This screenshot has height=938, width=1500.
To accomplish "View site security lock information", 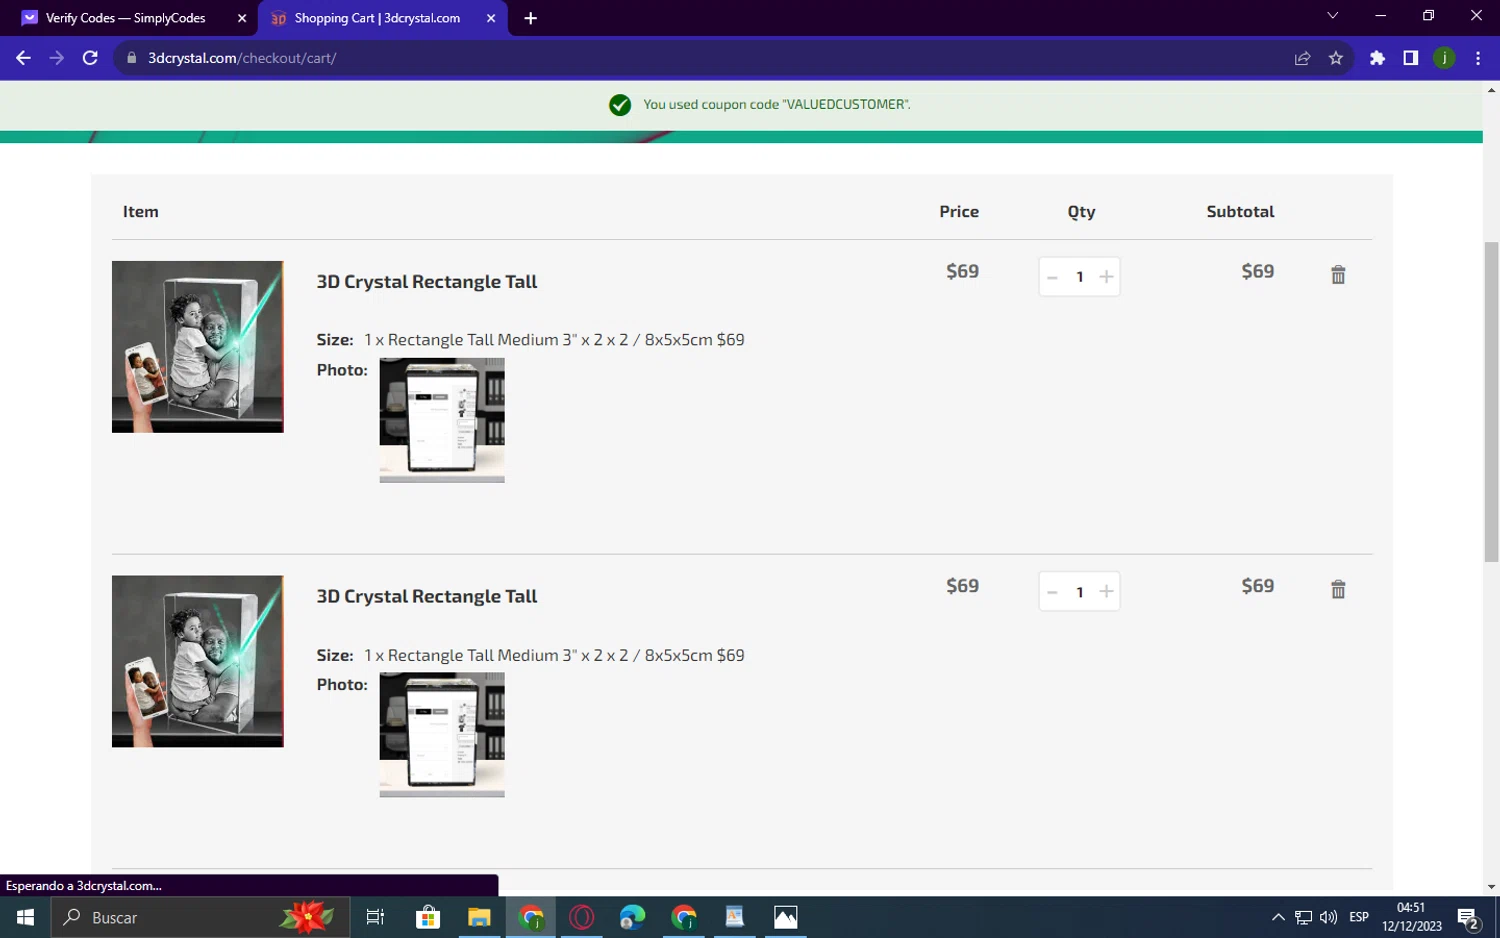I will coord(131,58).
